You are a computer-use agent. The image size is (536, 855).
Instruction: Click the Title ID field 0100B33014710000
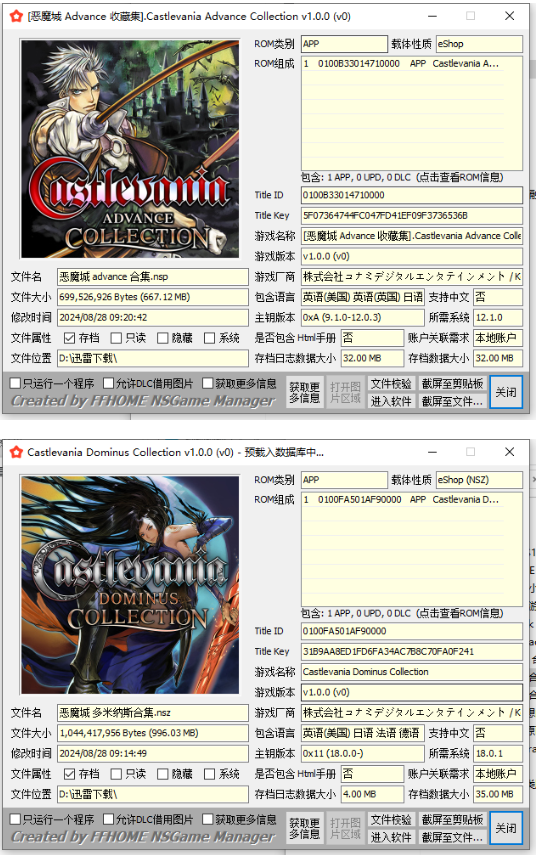click(x=412, y=195)
